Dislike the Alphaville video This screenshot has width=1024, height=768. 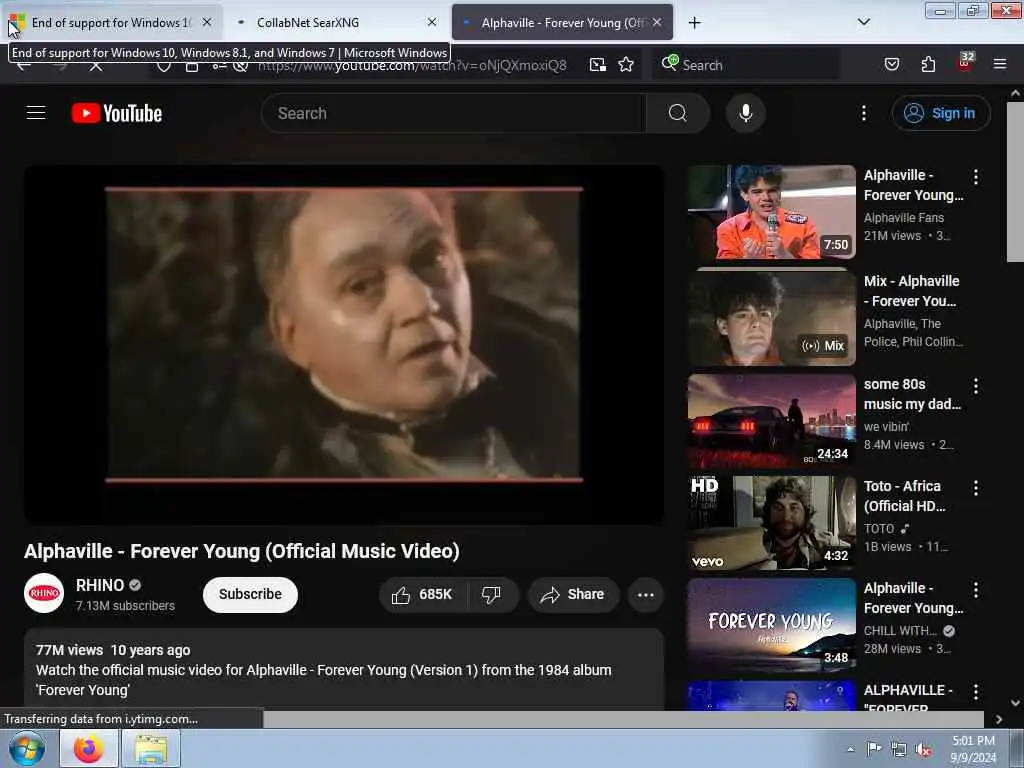[491, 594]
